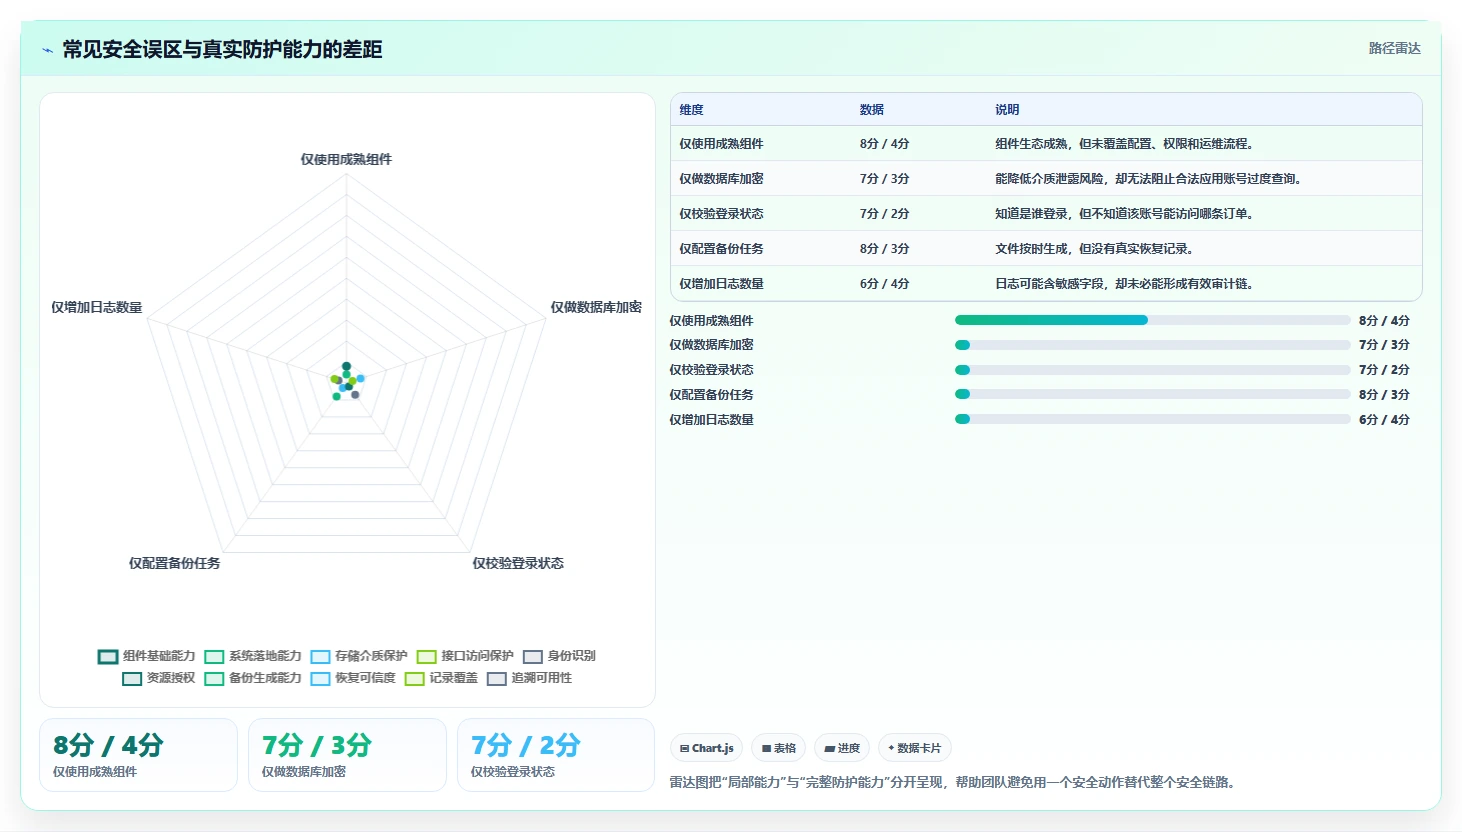Toggle the 身份识别 legend dataset
This screenshot has height=832, width=1462.
559,656
